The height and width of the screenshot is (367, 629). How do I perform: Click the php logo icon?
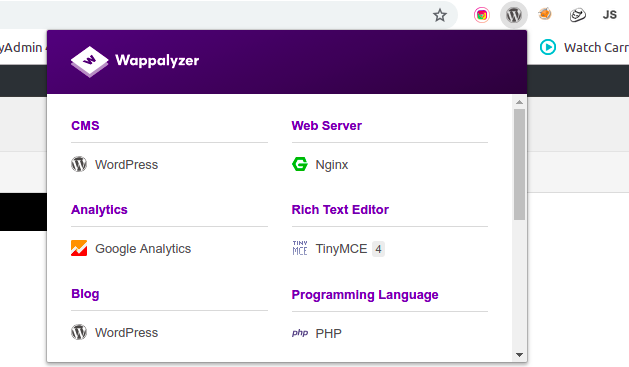point(300,333)
